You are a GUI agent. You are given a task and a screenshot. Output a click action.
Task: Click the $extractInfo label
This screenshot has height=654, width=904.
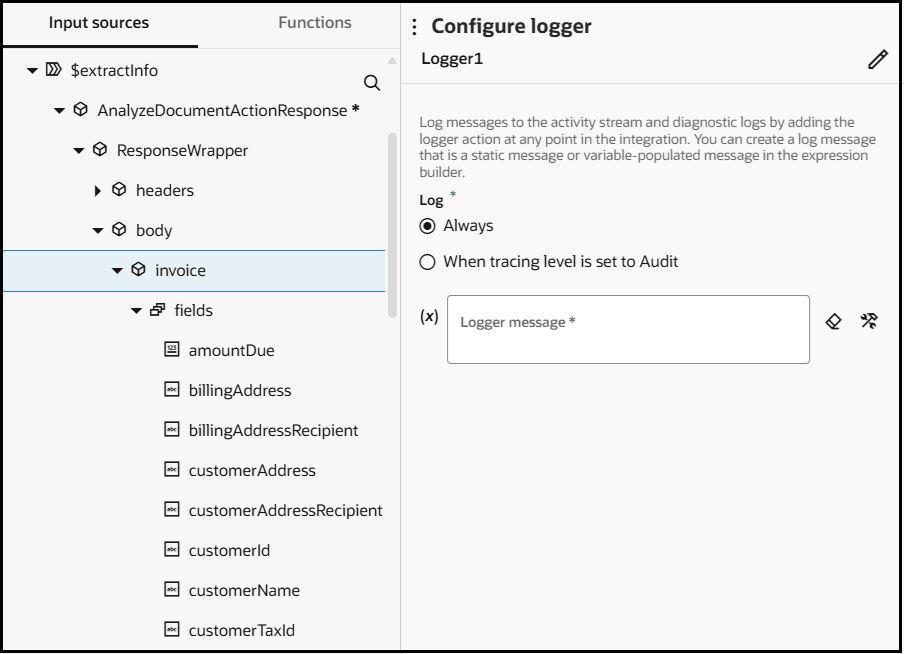click(114, 70)
